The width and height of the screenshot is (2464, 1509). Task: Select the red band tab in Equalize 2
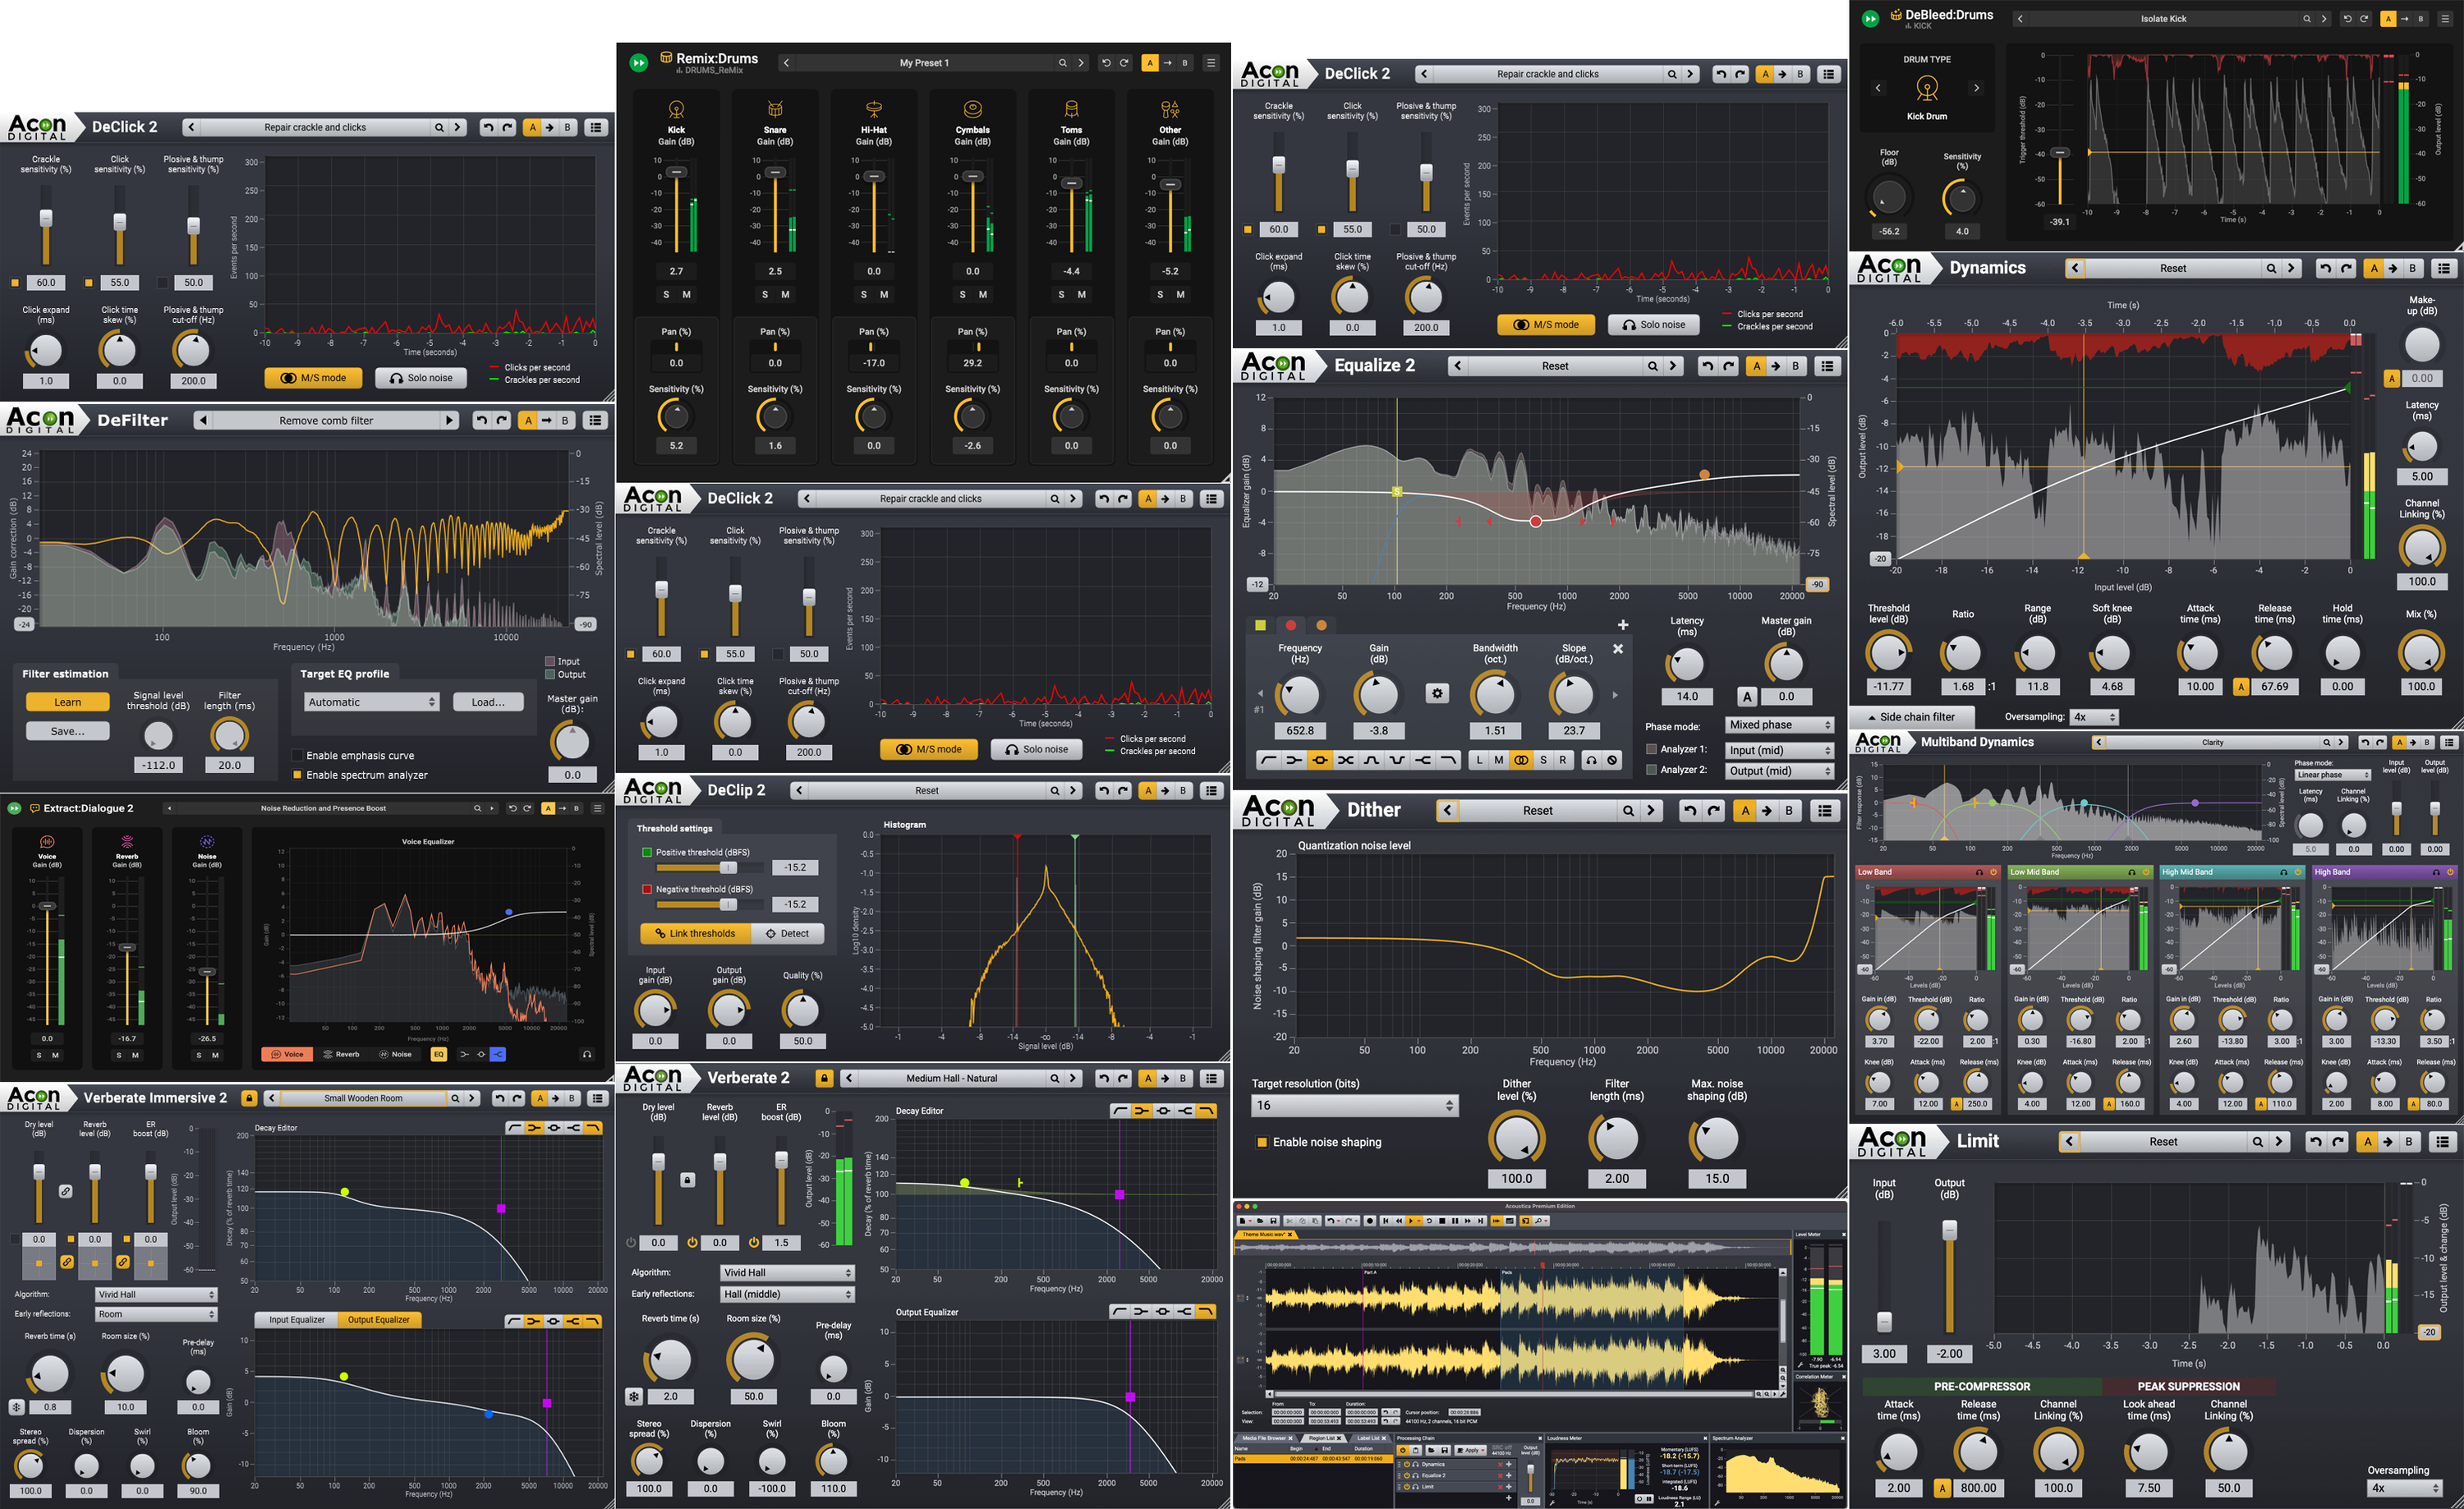click(x=1290, y=626)
